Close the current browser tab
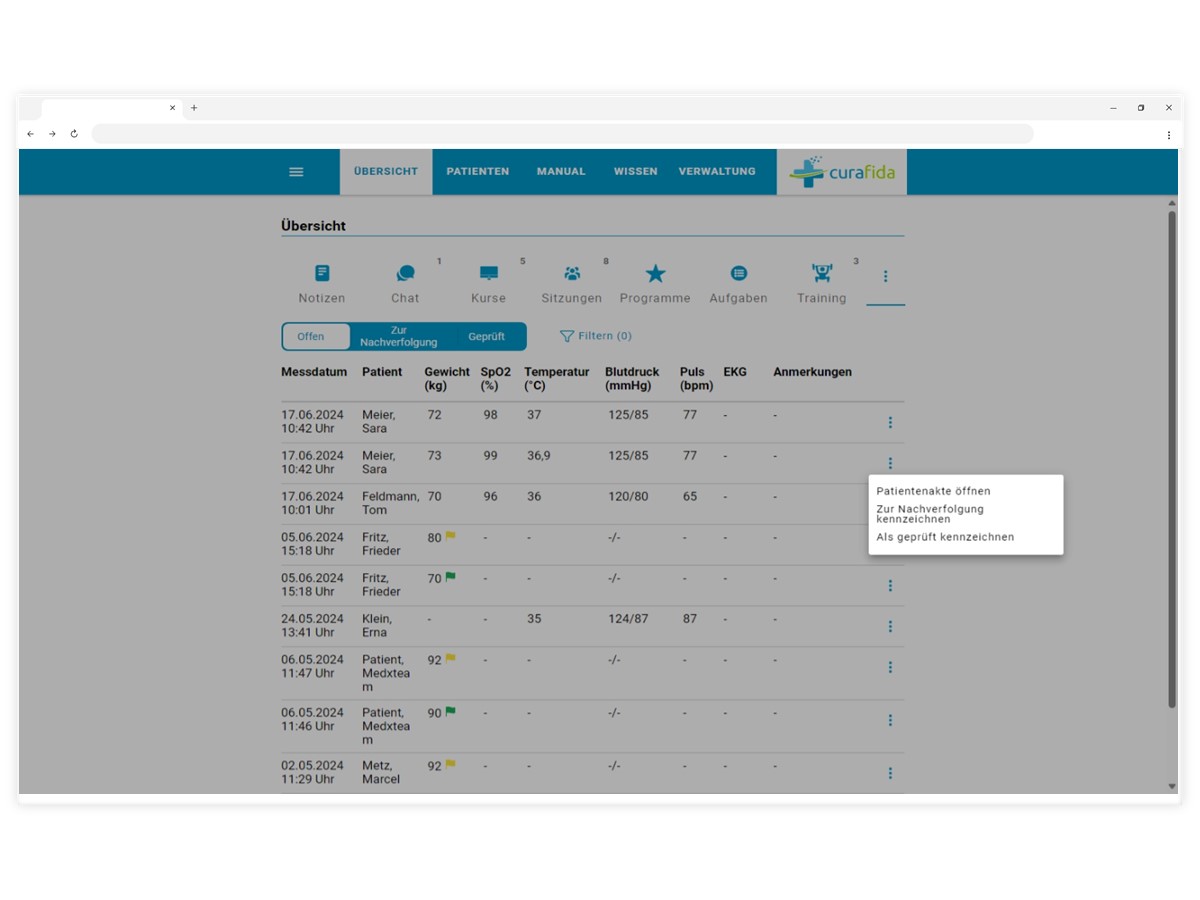1200x900 pixels. 172,108
